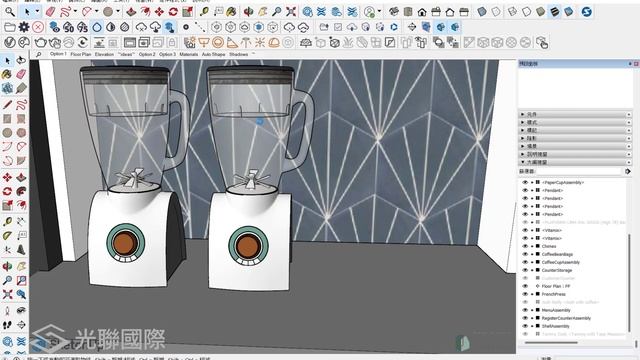Screen dimensions: 640x360
Task: Click the scene search magnifier beside Option 1
Action: (x=38, y=54)
